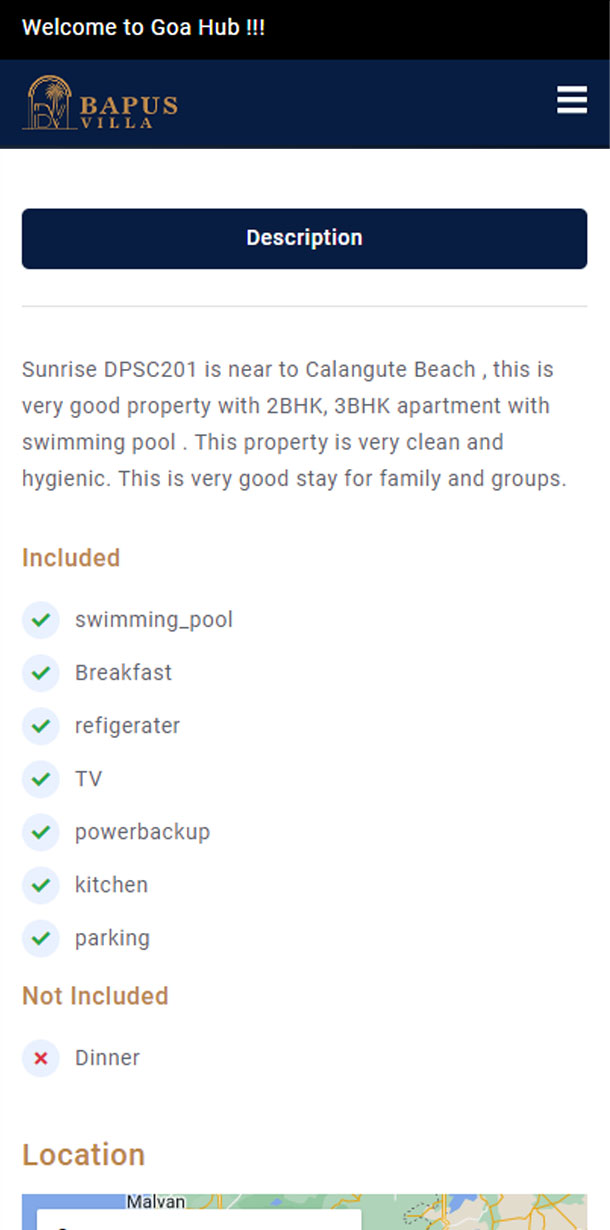
Task: Click the TV green checkmark icon
Action: (x=41, y=779)
